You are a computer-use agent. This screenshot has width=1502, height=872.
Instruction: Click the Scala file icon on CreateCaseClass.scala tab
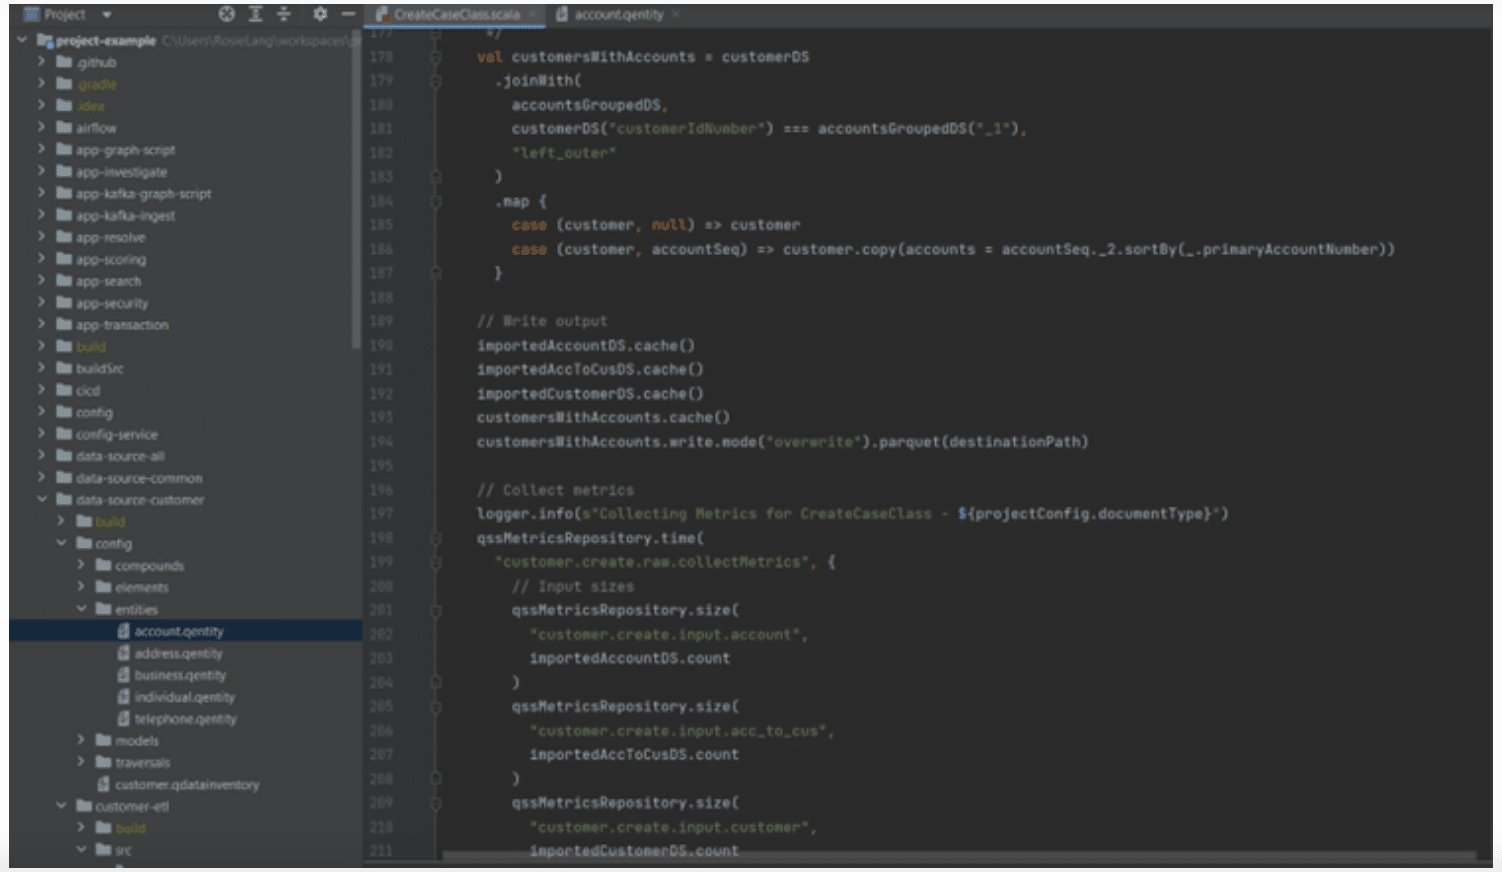(382, 14)
